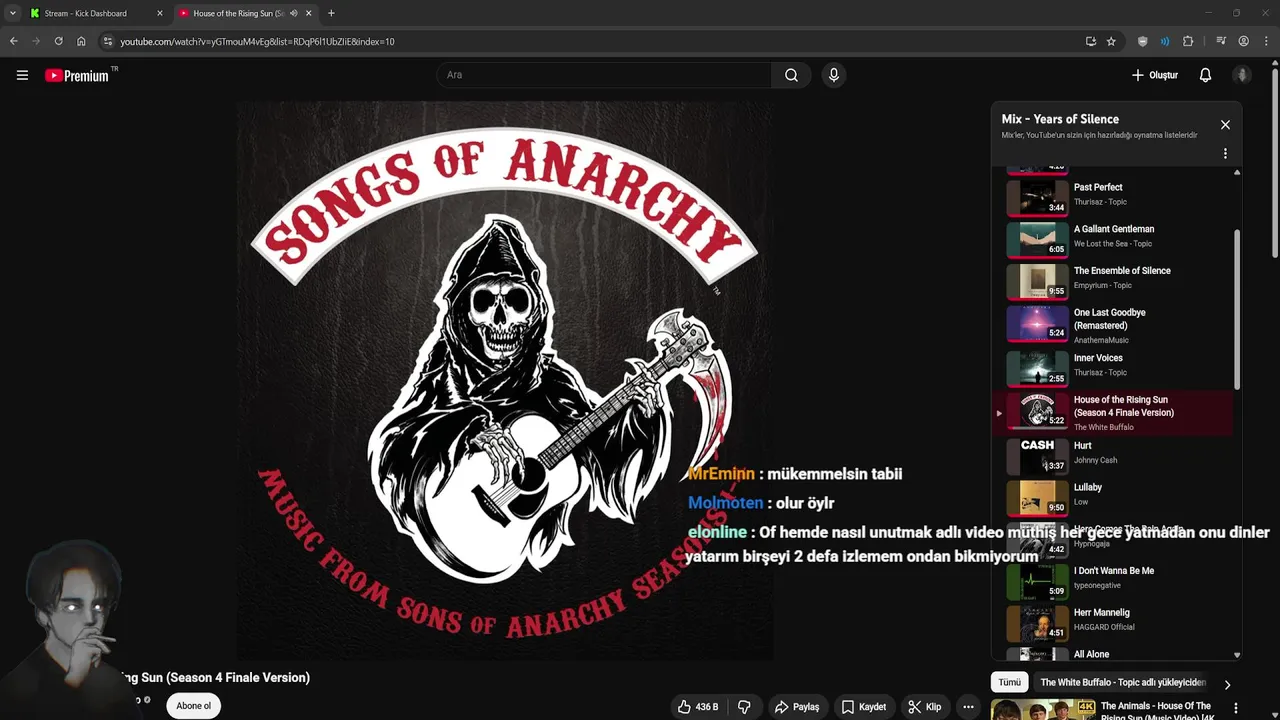Click the Ara search field
1280x720 pixels.
(x=604, y=75)
